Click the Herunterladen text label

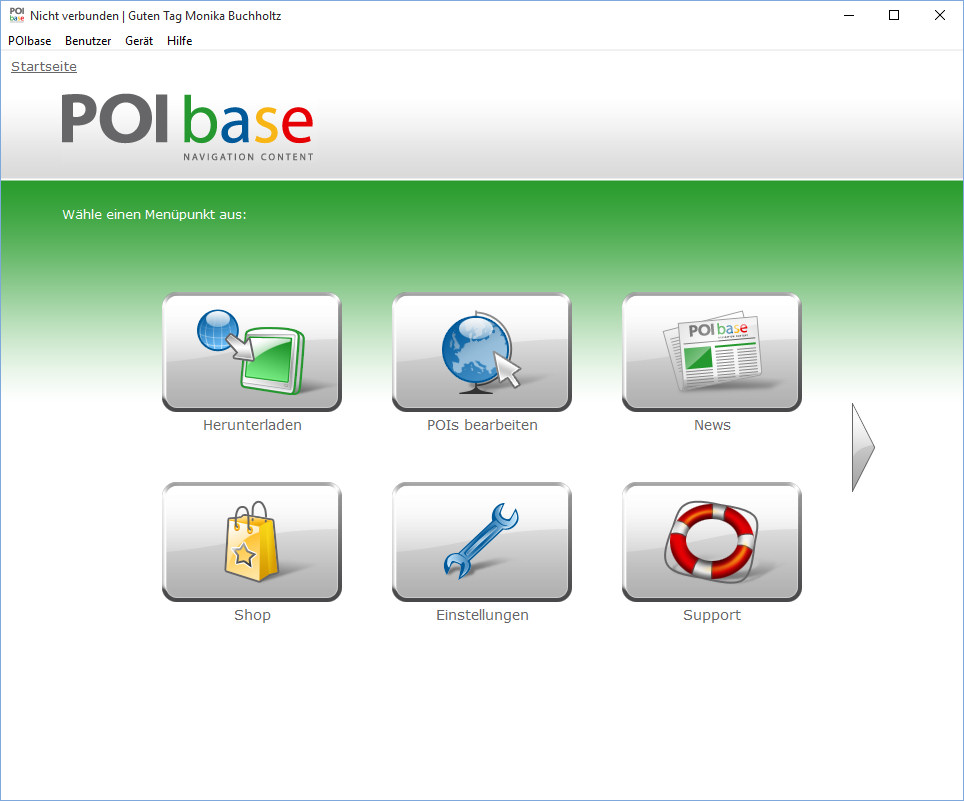[252, 425]
